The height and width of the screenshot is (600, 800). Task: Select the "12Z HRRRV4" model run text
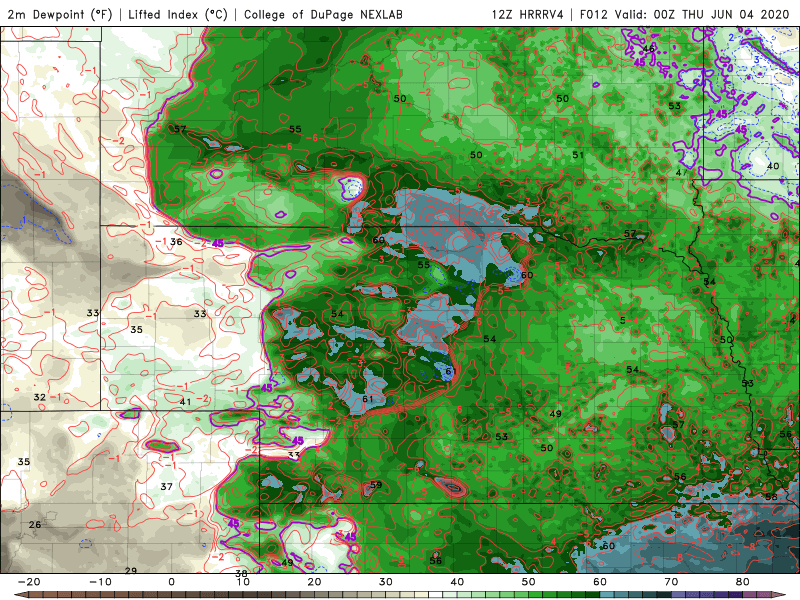pos(528,14)
